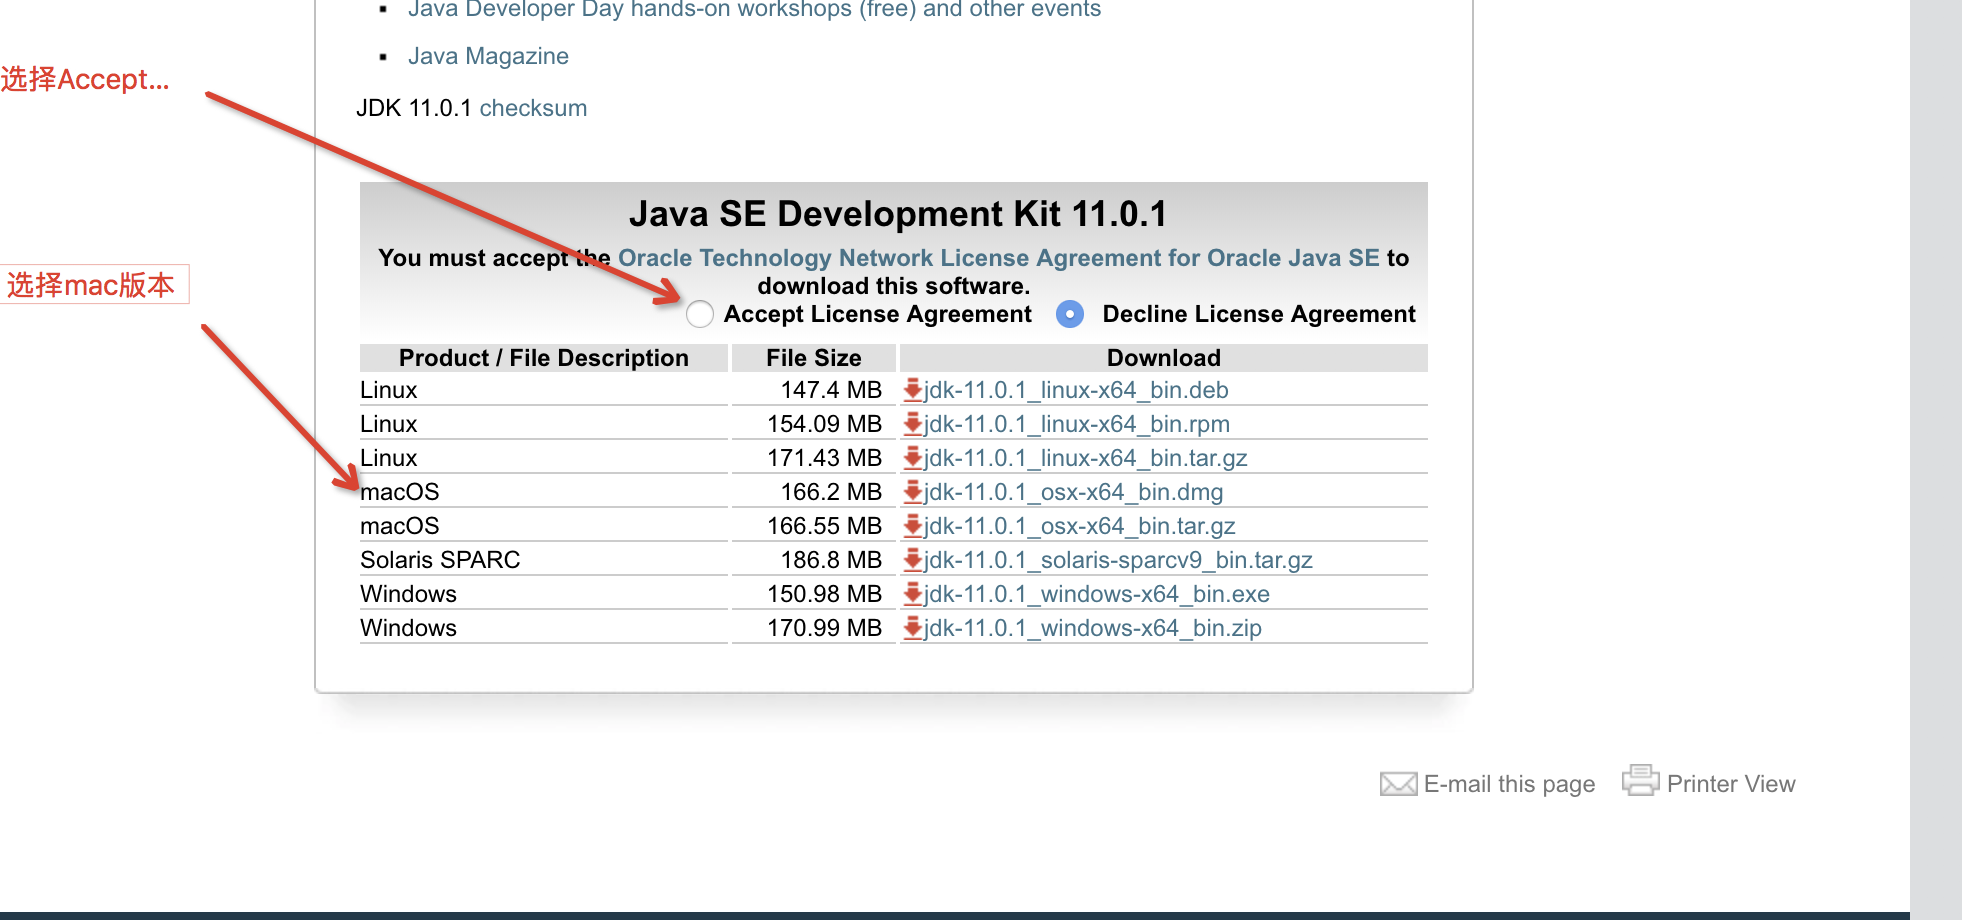Click the Solaris SPARC product cell
This screenshot has height=920, width=1962.
pos(543,560)
